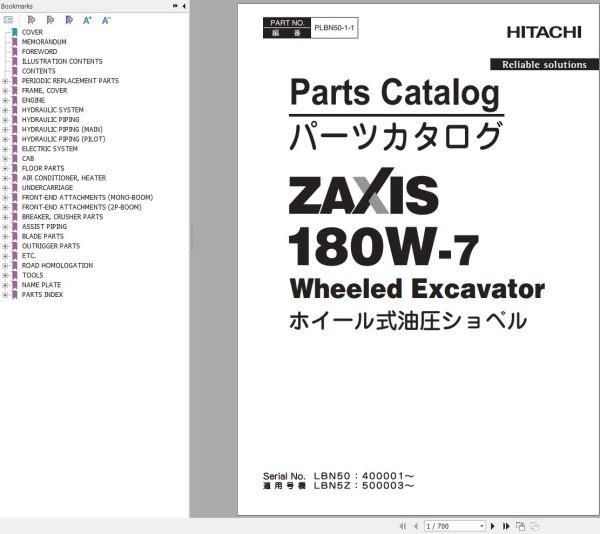
Task: Collapse the Bookmarks panel with the left arrow
Action: (184, 6)
